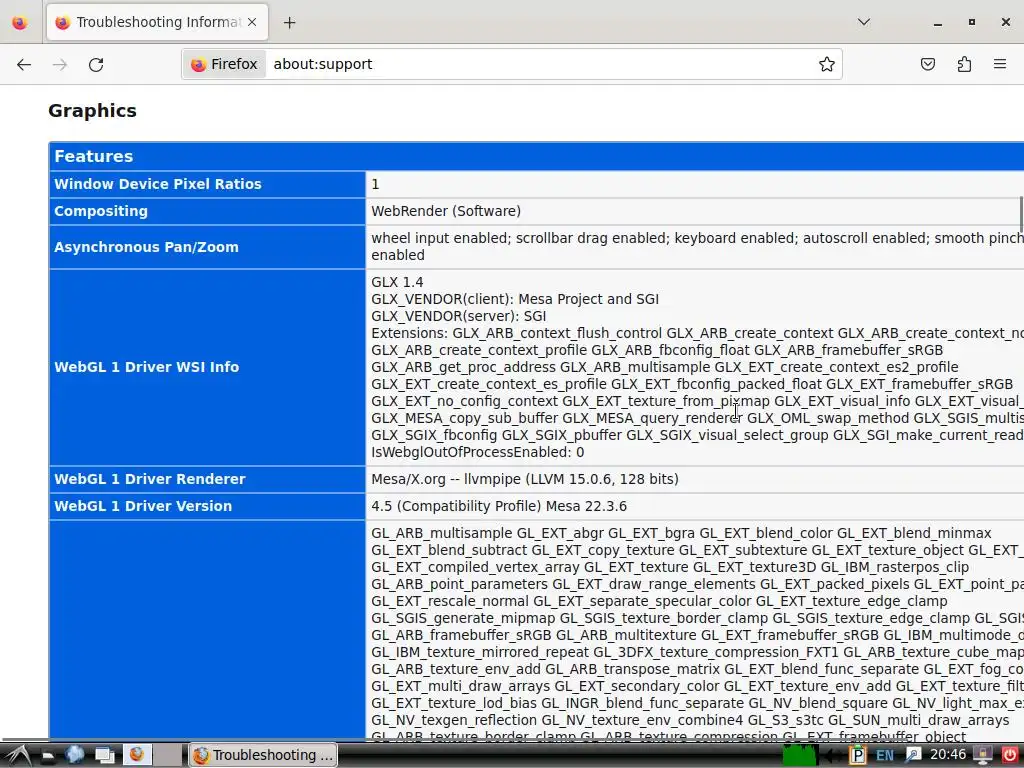This screenshot has width=1024, height=768.
Task: Go forward with the forward arrow
Action: [60, 64]
